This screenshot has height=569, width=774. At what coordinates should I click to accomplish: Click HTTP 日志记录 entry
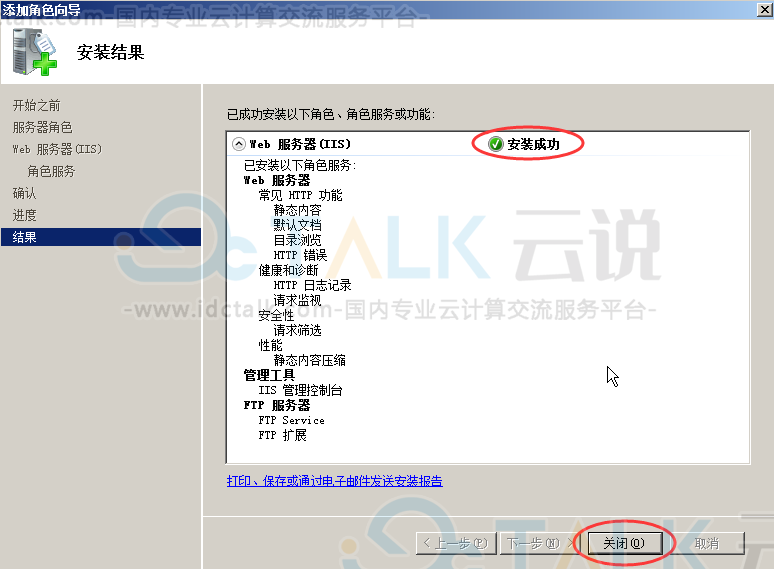[x=312, y=285]
